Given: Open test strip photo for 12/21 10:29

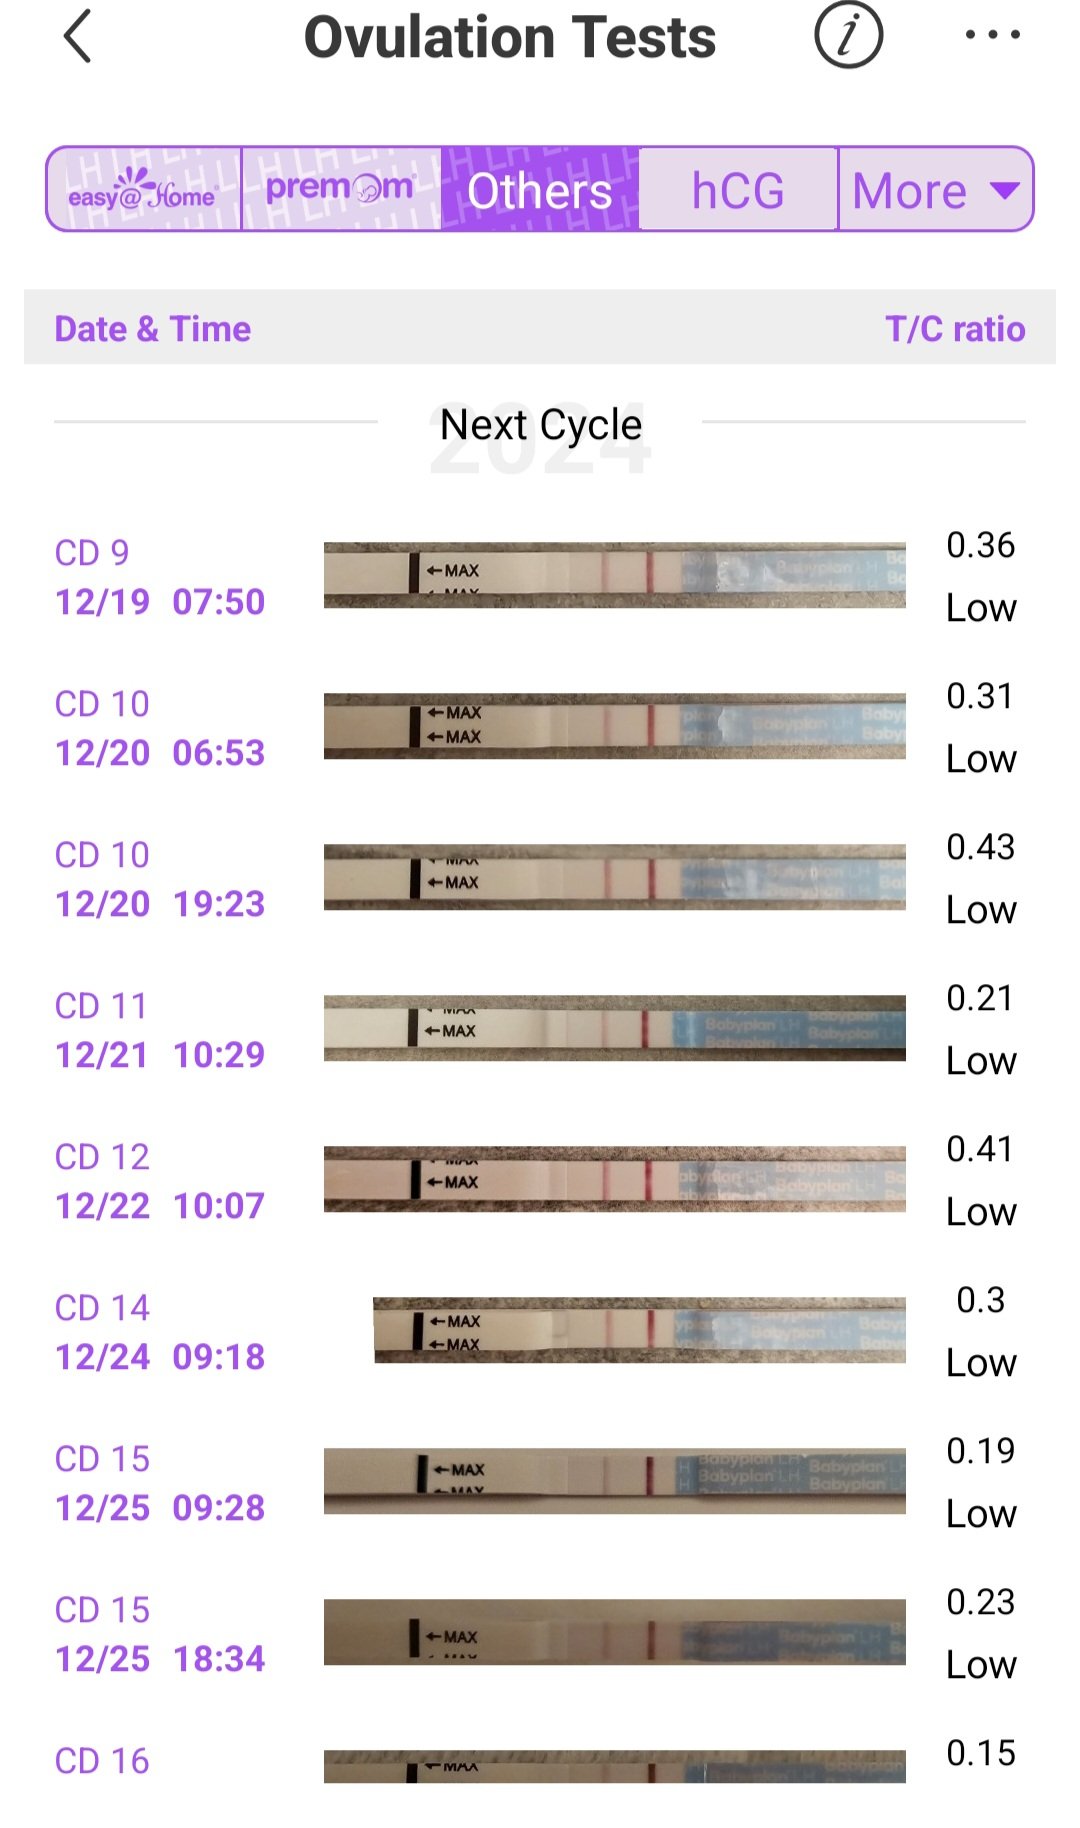Looking at the screenshot, I should coord(614,1029).
